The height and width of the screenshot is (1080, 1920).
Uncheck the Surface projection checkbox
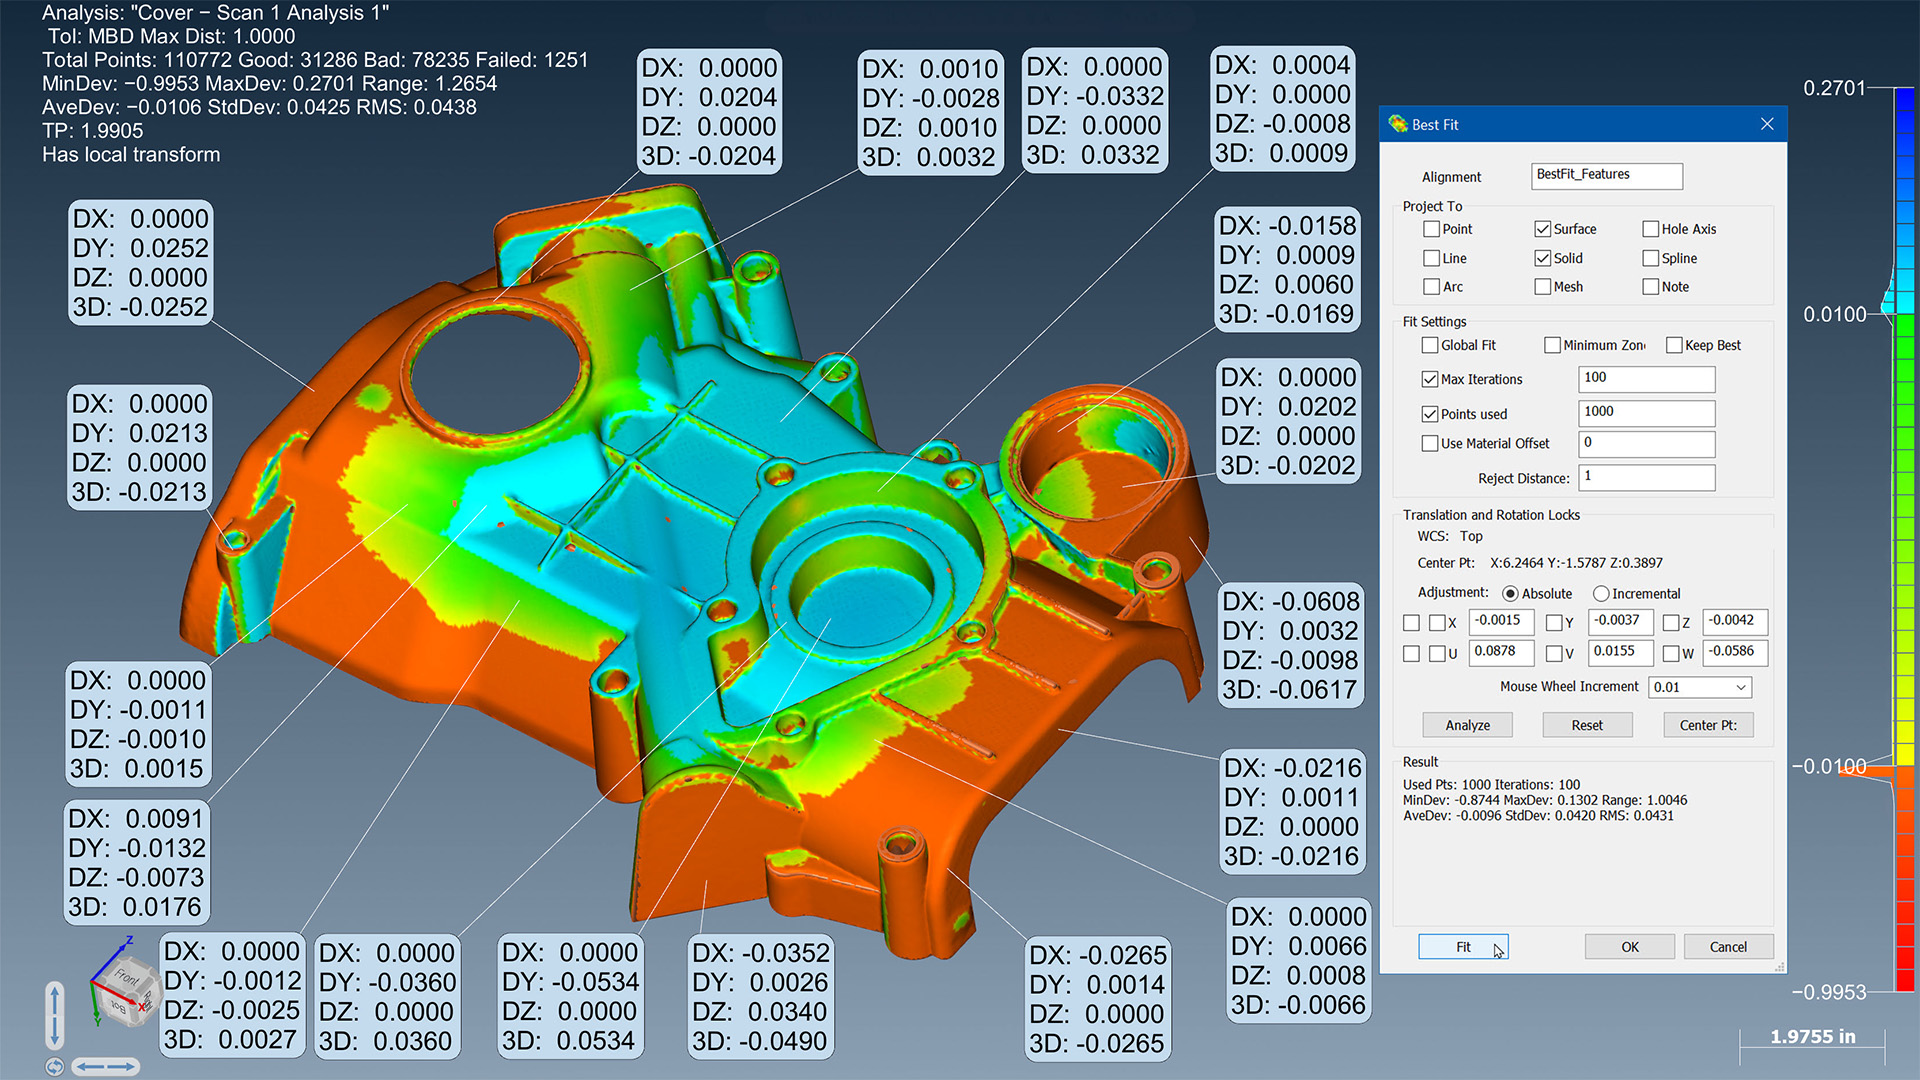(1543, 229)
